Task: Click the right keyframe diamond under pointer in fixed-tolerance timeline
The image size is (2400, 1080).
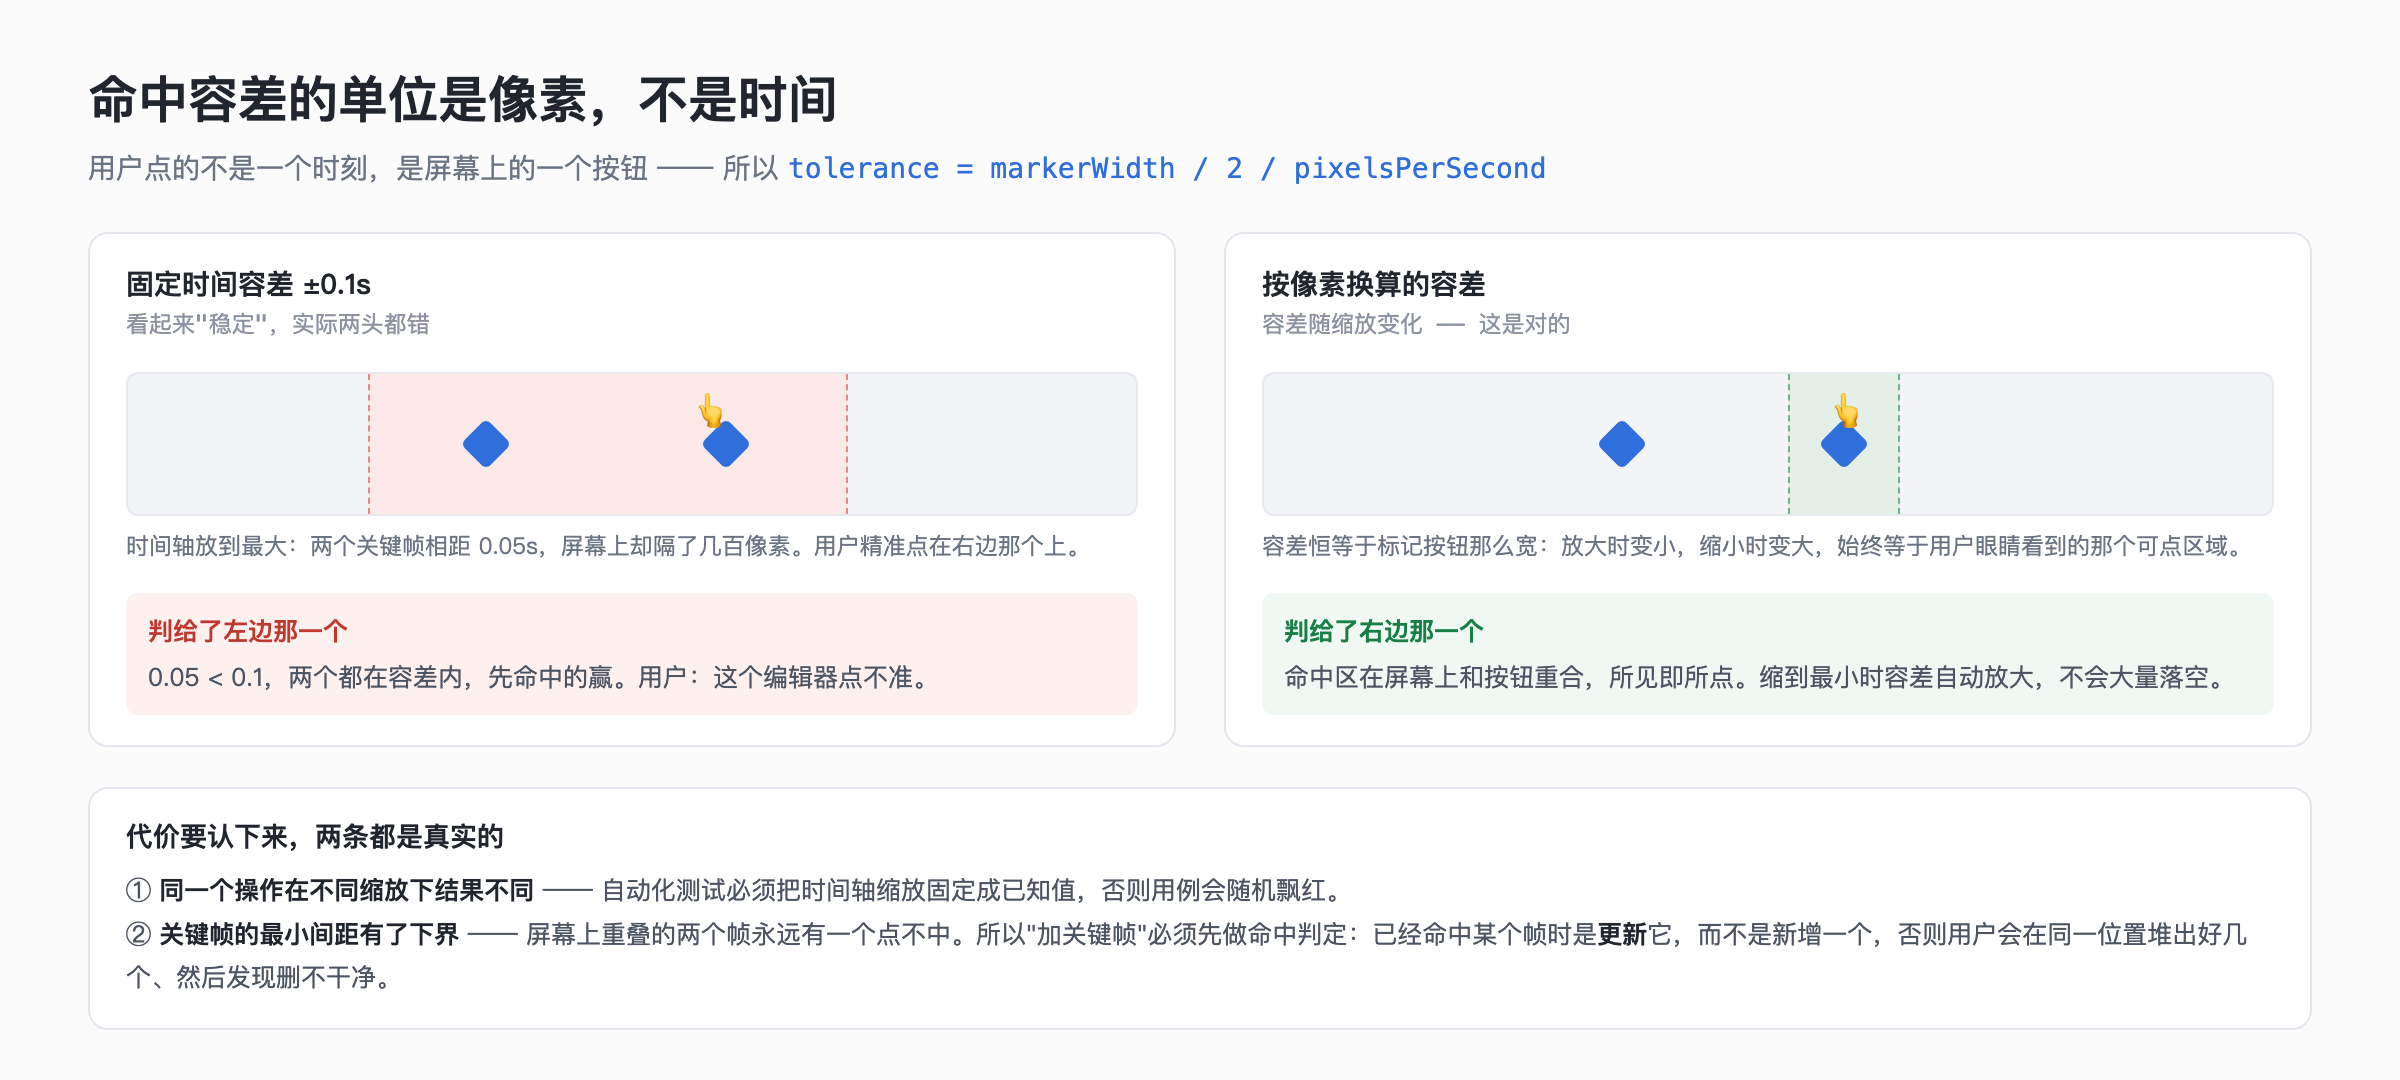Action: click(x=726, y=444)
